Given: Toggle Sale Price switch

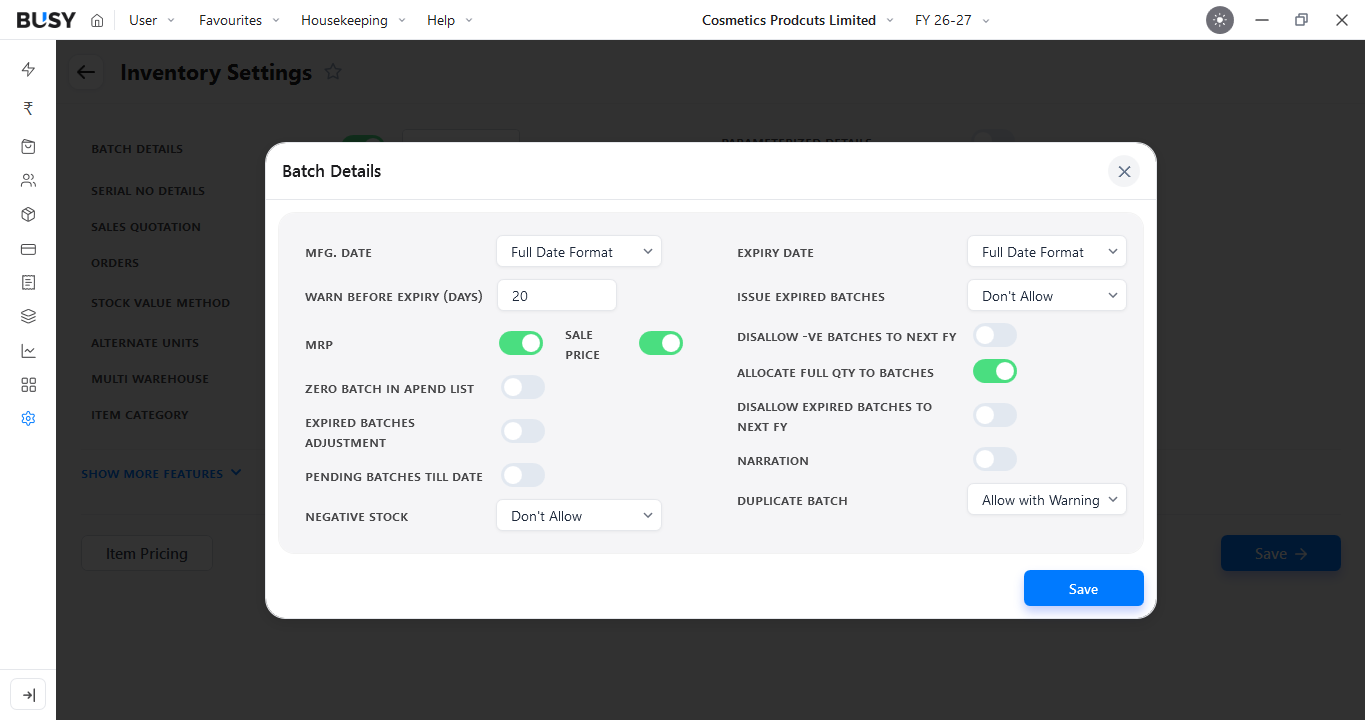Looking at the screenshot, I should (661, 344).
